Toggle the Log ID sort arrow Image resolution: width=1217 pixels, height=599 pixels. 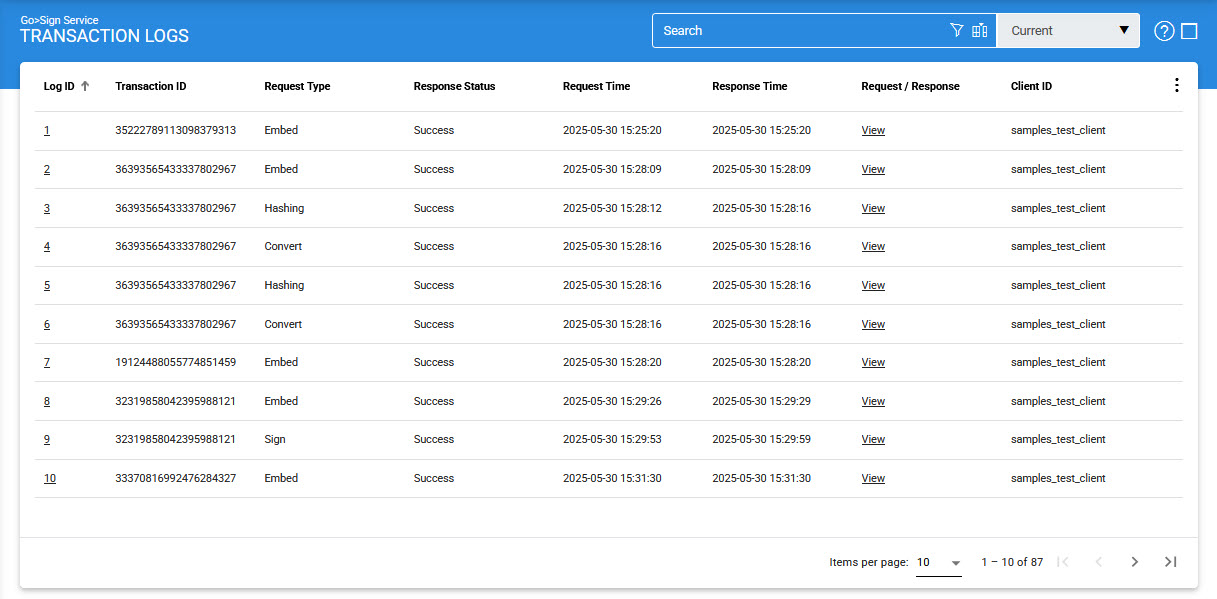point(85,86)
